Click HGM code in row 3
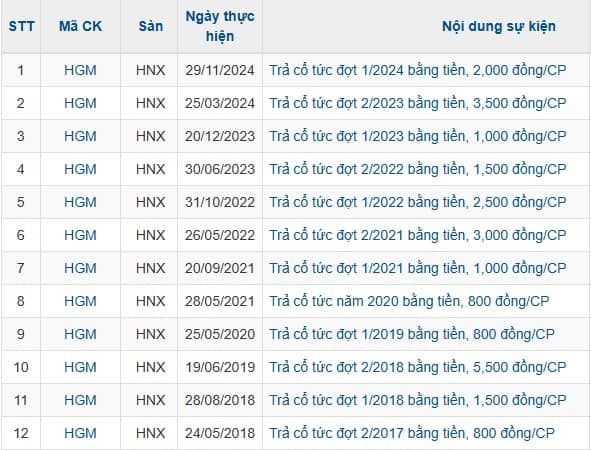 point(80,136)
